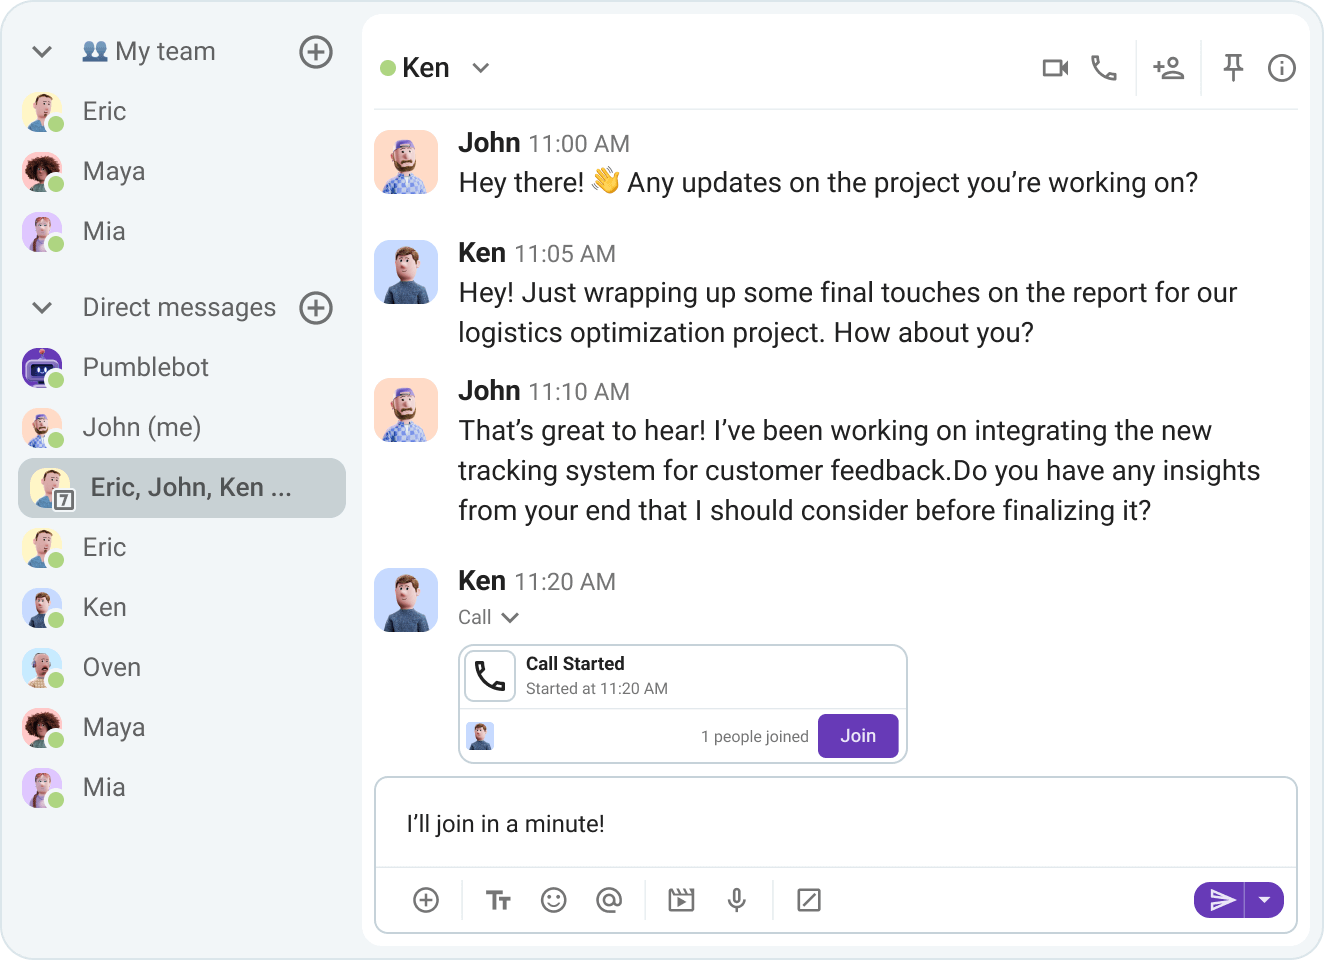Record a video message from the composer
The height and width of the screenshot is (960, 1324).
(681, 900)
